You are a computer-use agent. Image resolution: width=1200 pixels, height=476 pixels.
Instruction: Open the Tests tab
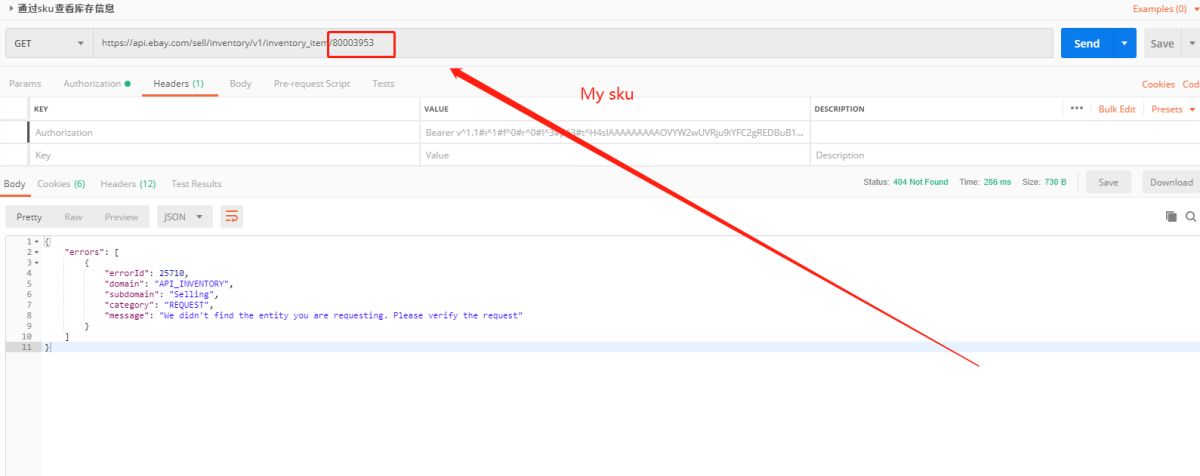tap(383, 84)
